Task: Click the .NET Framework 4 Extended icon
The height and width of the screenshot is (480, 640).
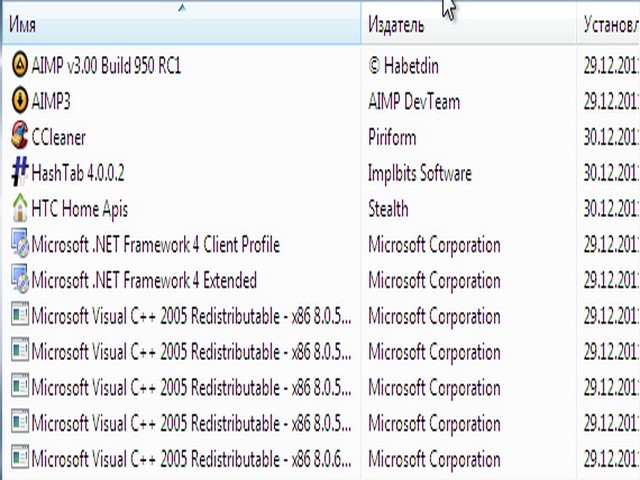Action: pos(20,279)
